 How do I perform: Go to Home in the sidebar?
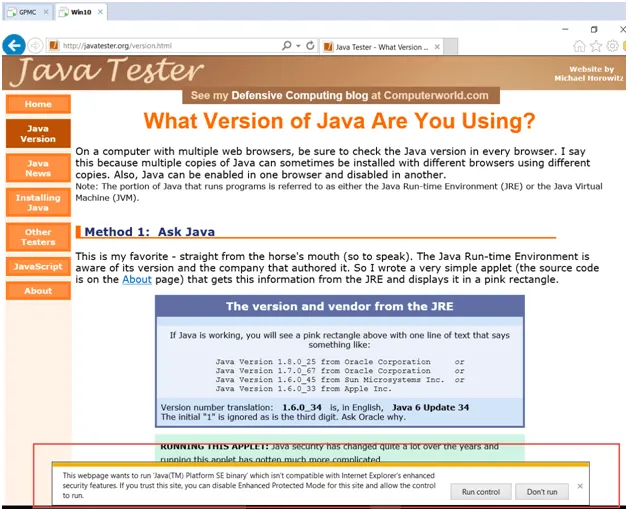(38, 104)
